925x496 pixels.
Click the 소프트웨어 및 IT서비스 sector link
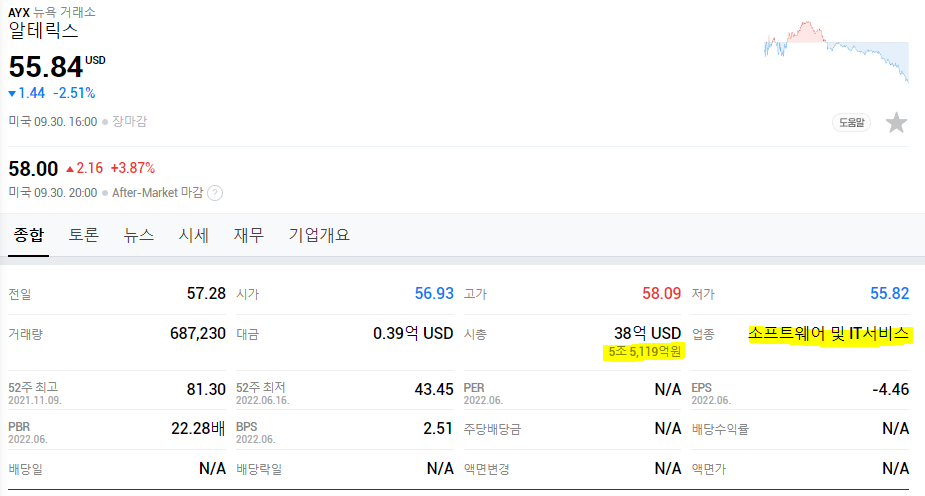(x=829, y=334)
